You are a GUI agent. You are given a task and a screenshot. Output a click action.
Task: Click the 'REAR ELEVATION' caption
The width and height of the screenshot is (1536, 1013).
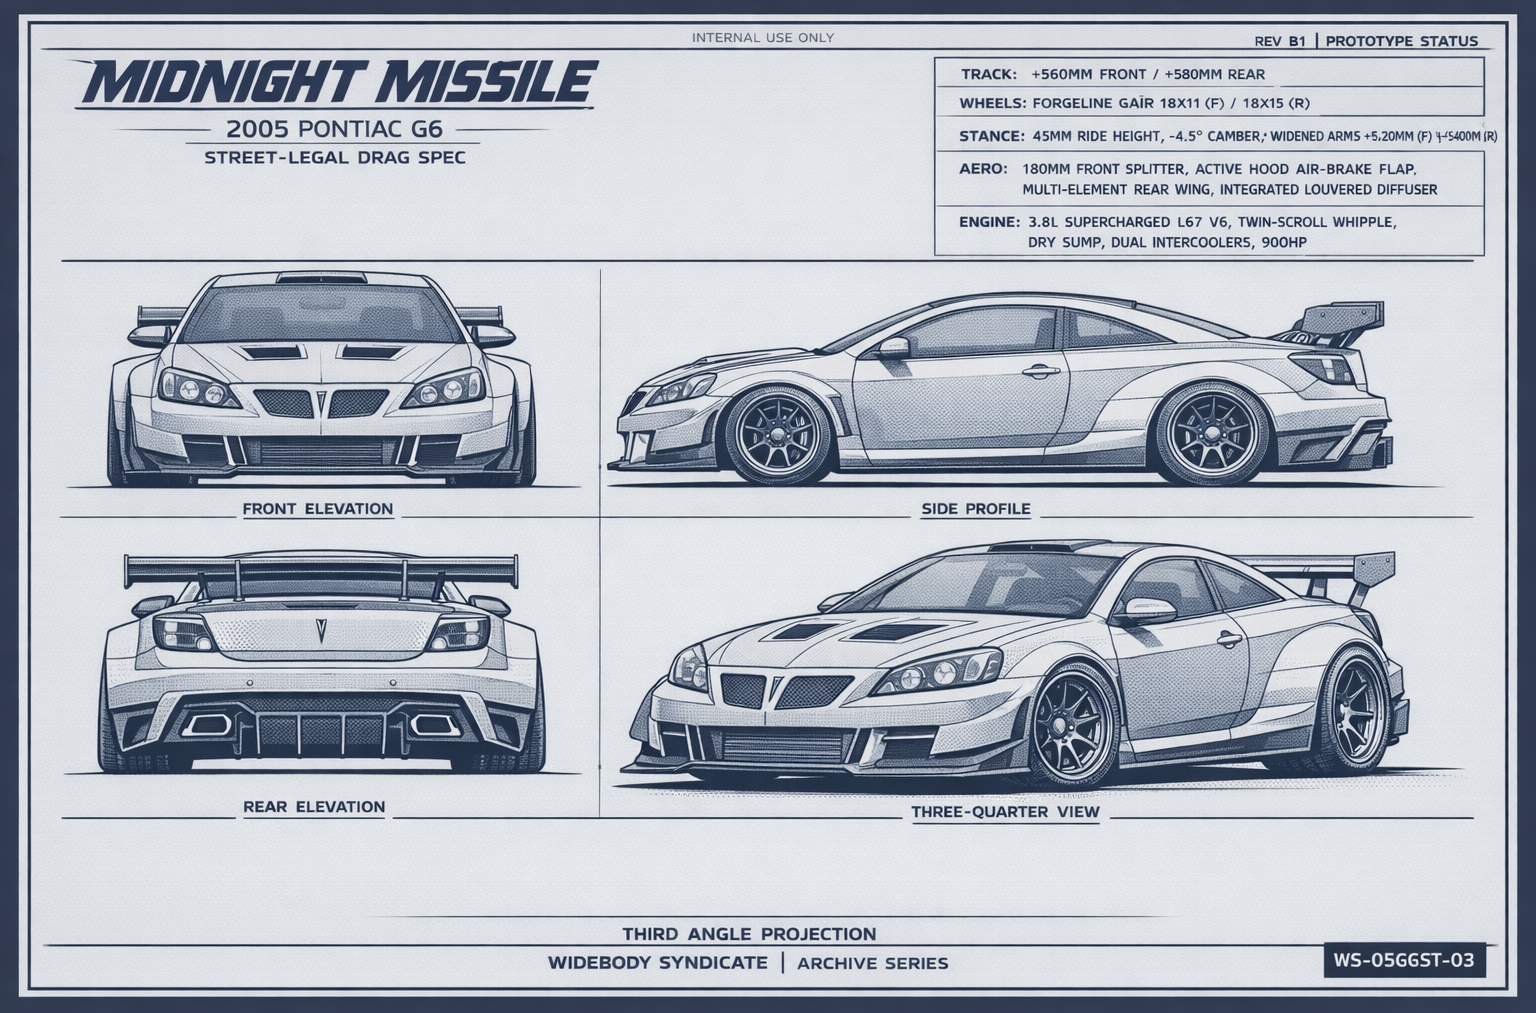[314, 807]
